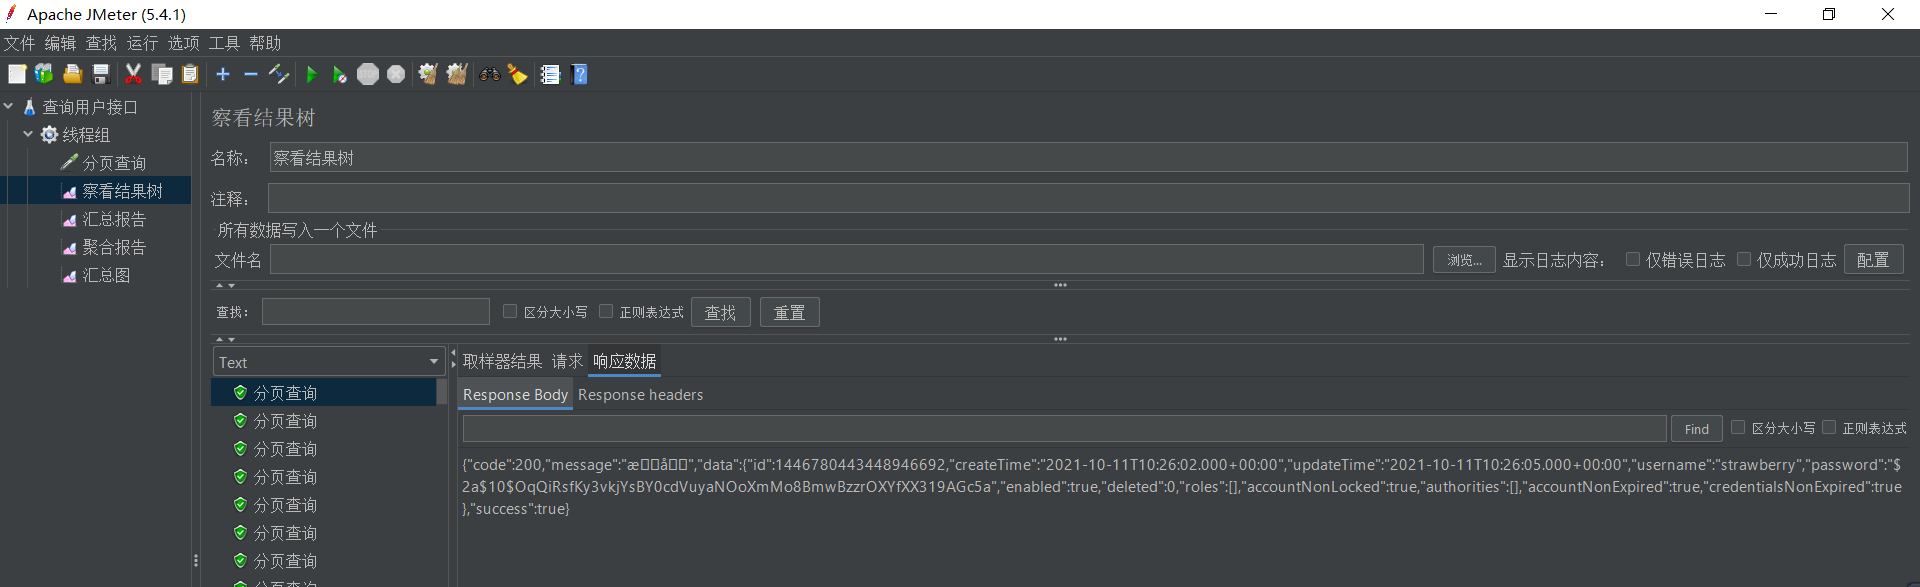Click Start no pauses icon

point(339,74)
